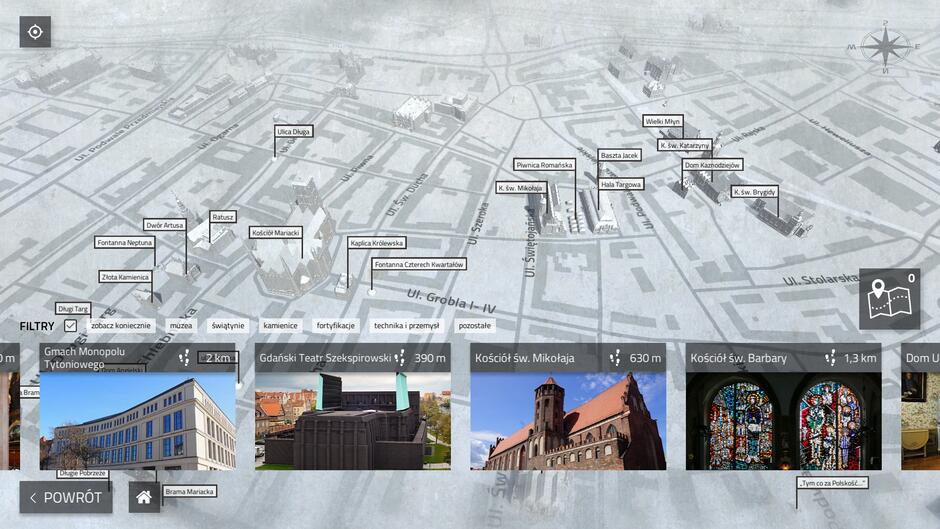Open the route map icon button
Image resolution: width=940 pixels, height=529 pixels.
[889, 299]
